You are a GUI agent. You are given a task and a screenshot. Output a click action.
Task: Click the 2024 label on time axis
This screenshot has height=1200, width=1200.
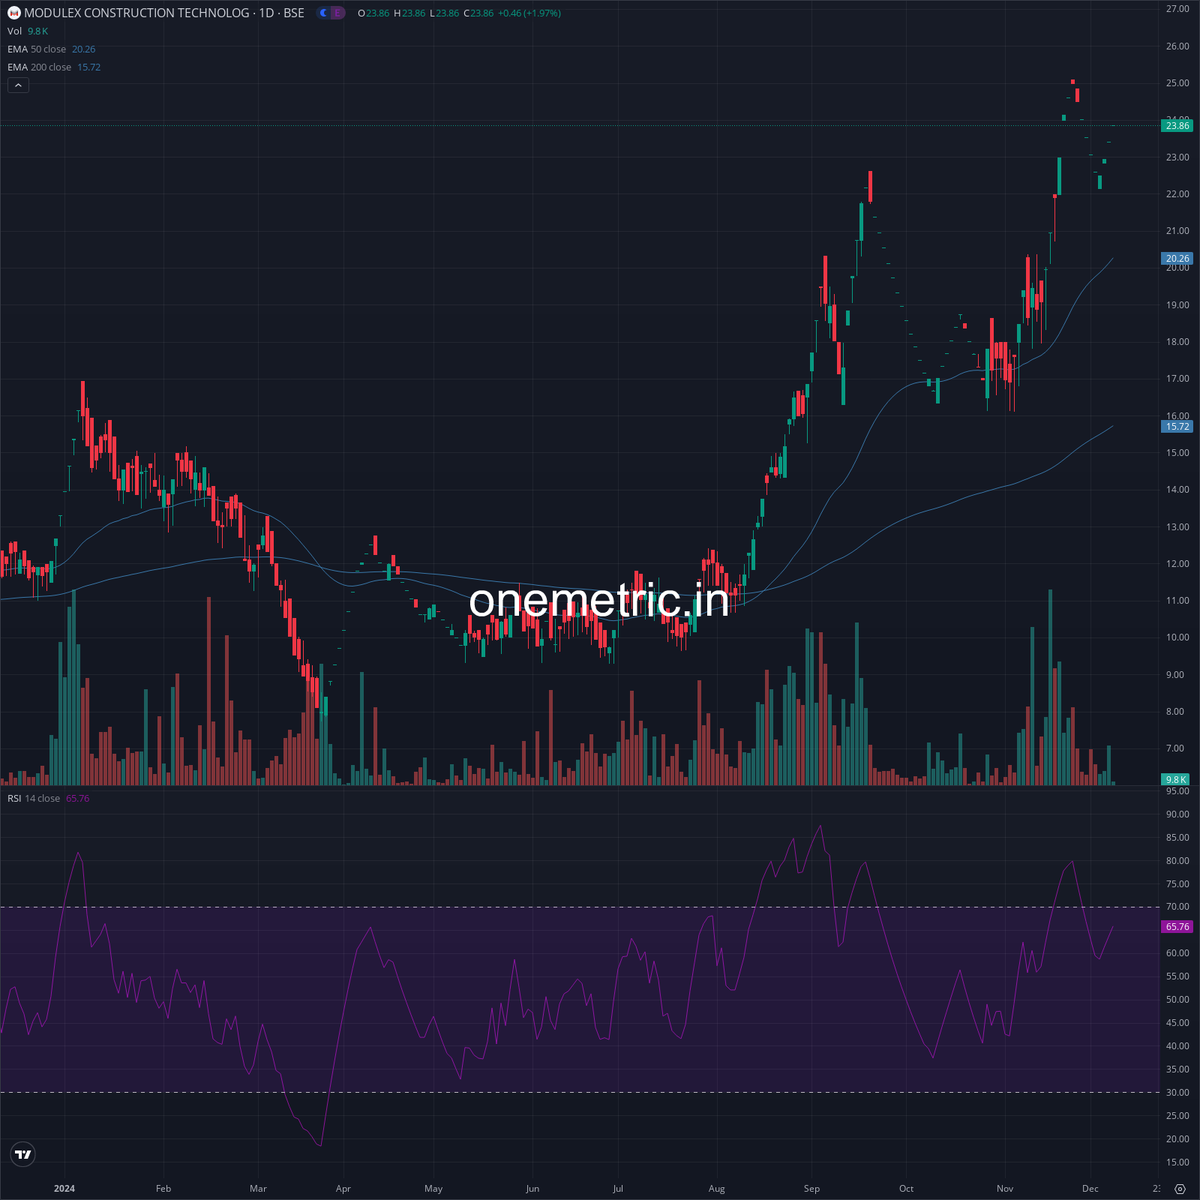[x=64, y=1189]
